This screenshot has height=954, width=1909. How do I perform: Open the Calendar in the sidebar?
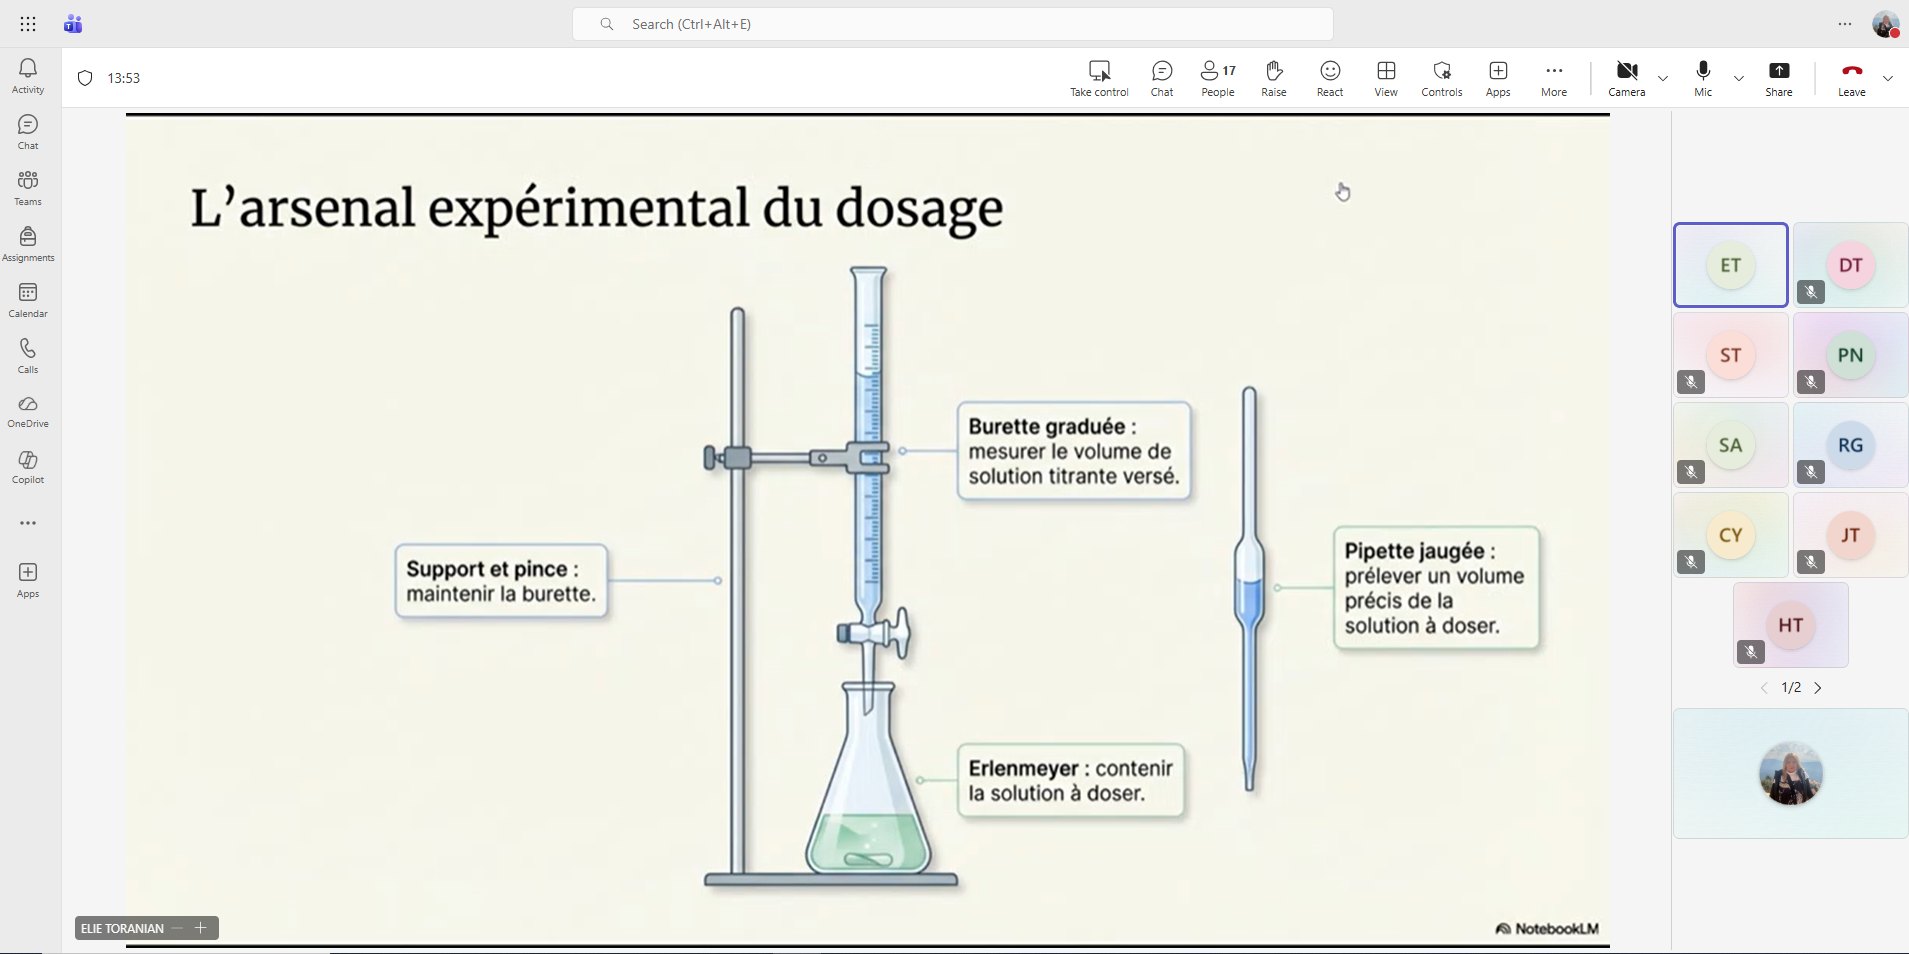(x=28, y=299)
